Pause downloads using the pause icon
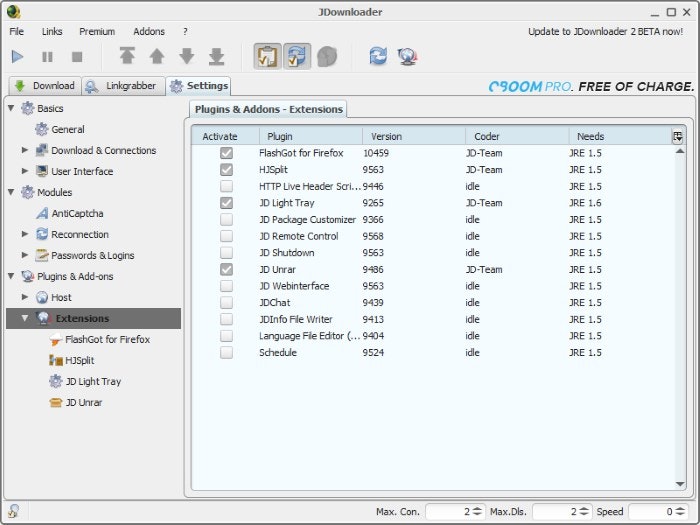Image resolution: width=700 pixels, height=525 pixels. coord(47,57)
